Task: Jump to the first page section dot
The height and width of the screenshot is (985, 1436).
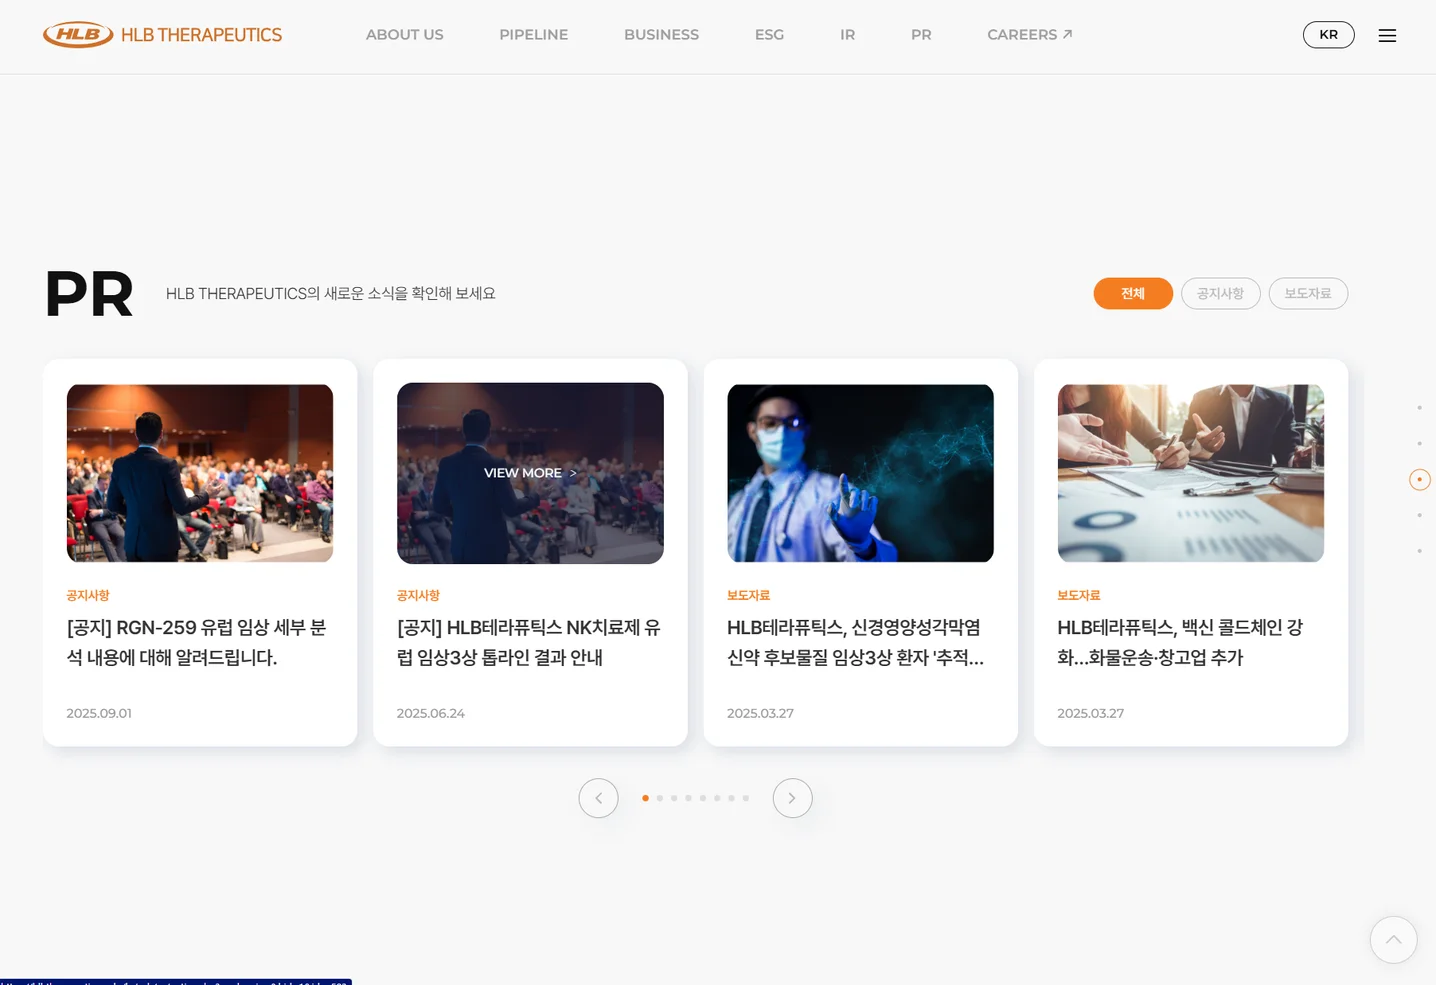Action: click(1419, 407)
